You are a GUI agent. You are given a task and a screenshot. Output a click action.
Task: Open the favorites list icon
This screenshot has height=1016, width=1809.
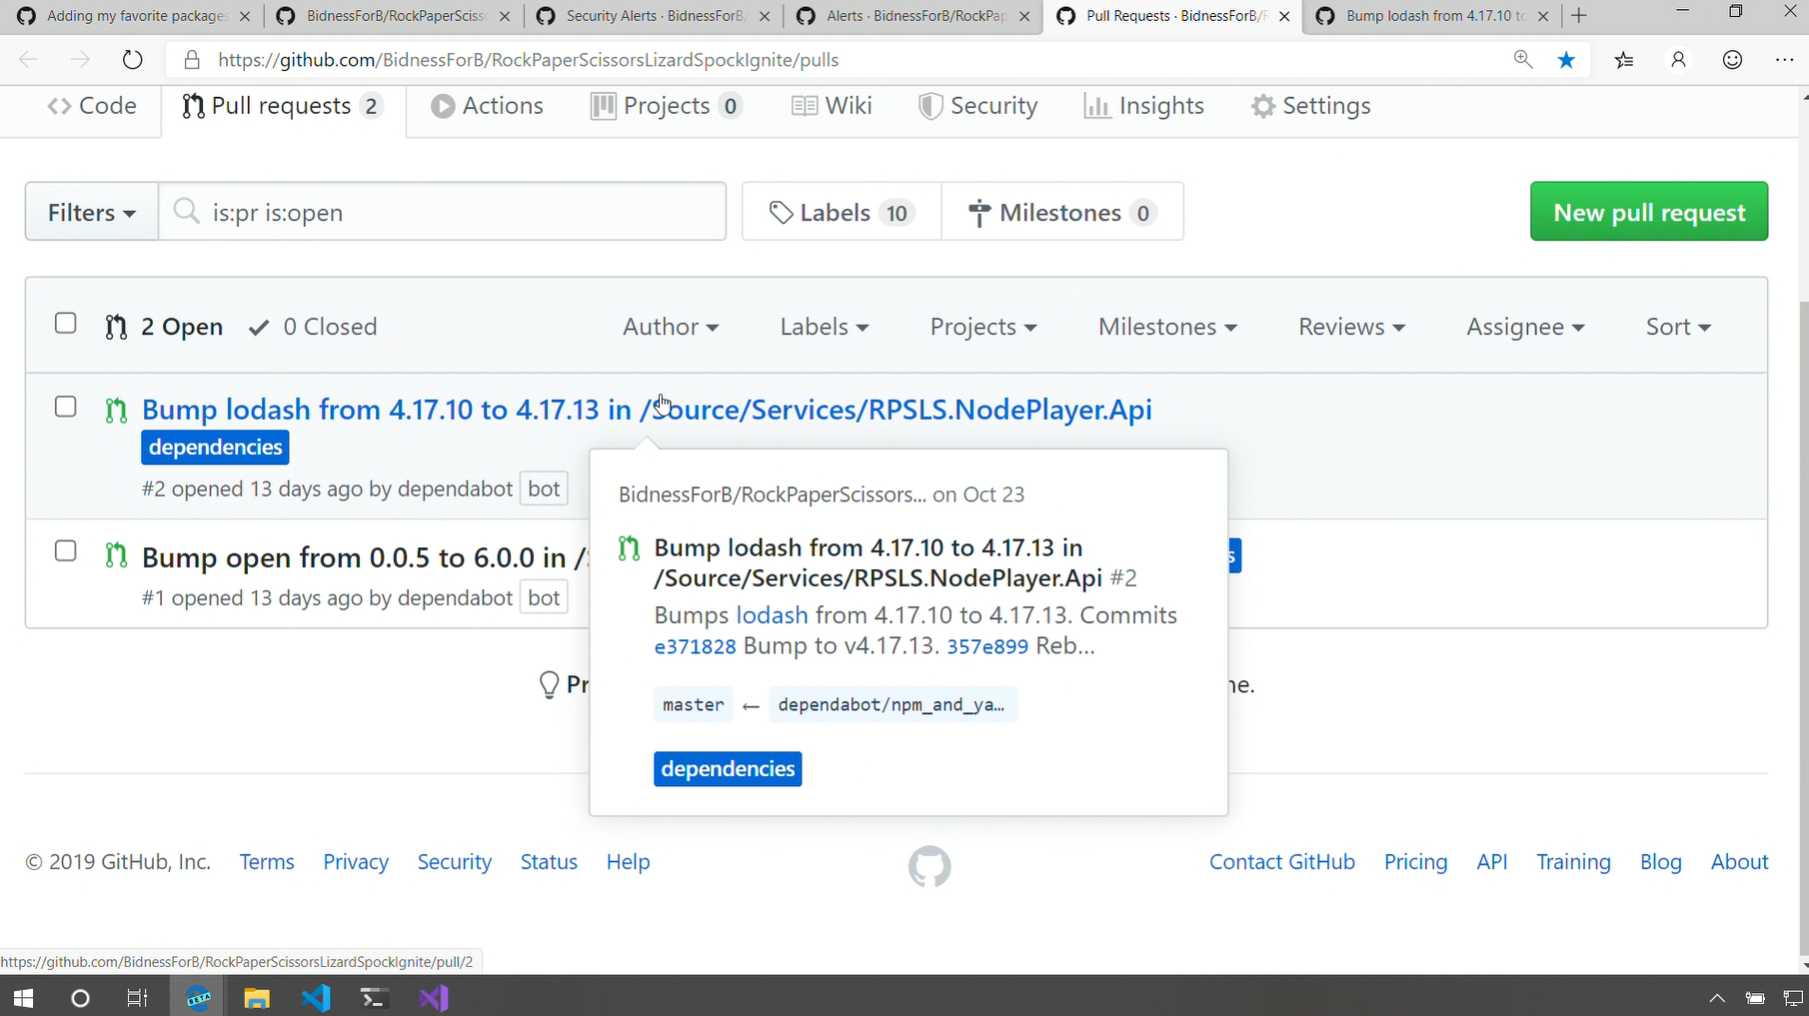click(x=1624, y=60)
